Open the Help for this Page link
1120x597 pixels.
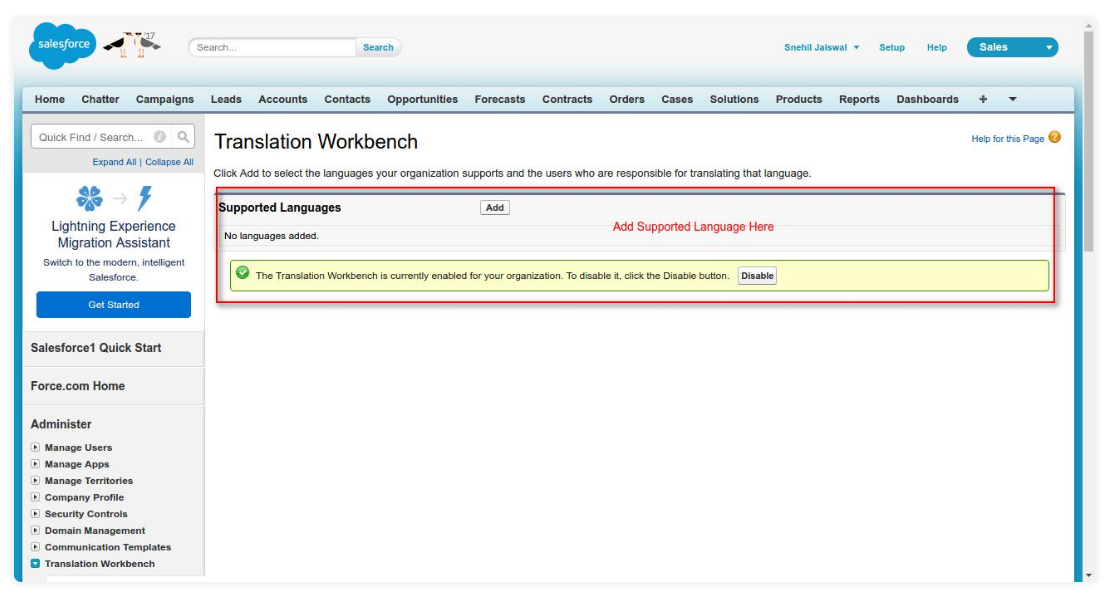point(1007,139)
